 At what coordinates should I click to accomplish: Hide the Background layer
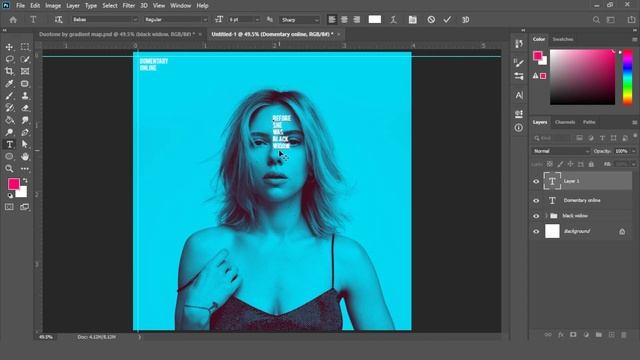(536, 231)
